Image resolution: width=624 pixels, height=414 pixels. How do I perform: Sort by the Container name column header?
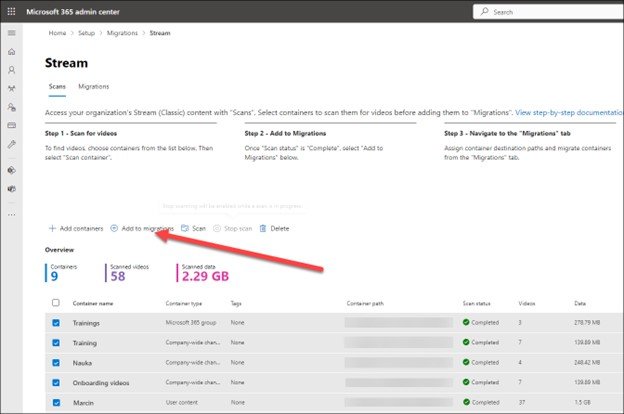(x=92, y=302)
